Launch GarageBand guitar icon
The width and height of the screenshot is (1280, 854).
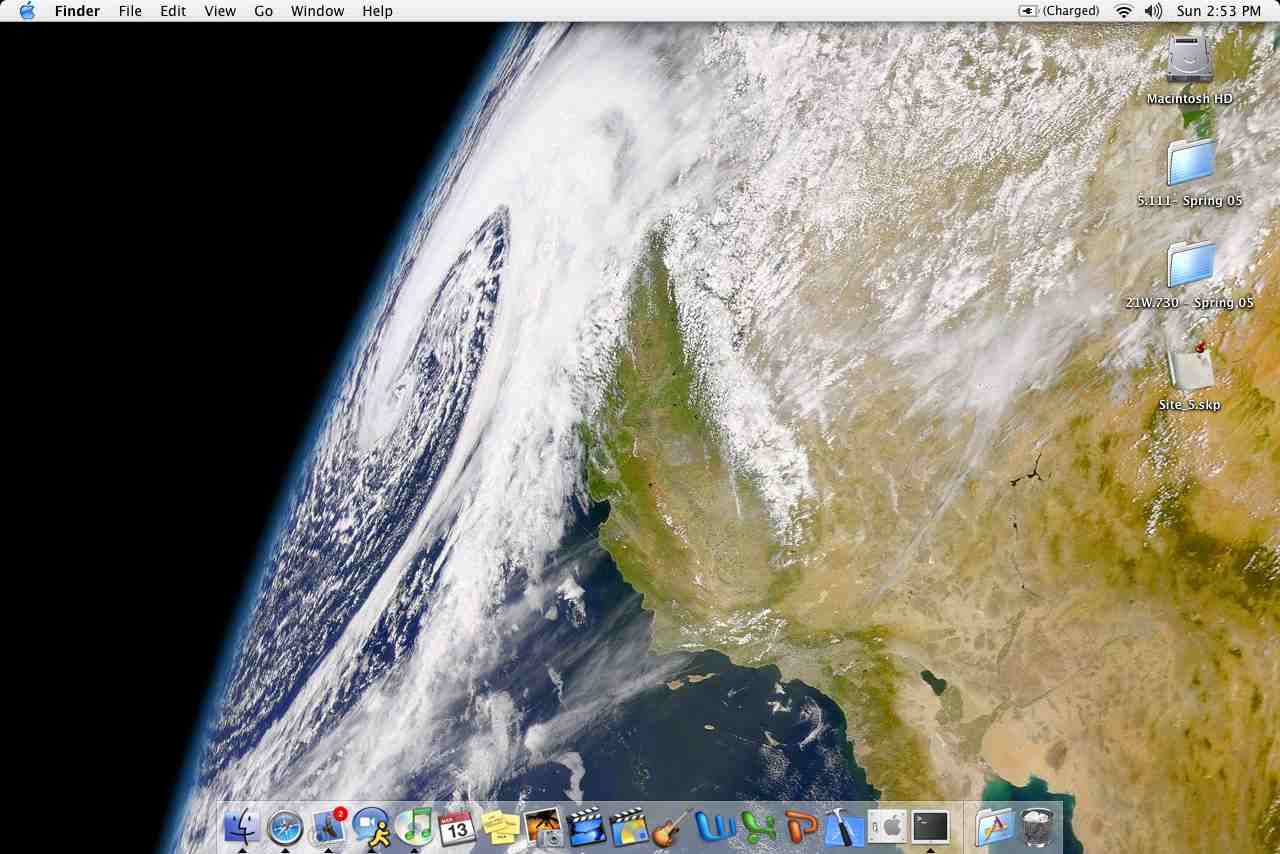point(672,827)
